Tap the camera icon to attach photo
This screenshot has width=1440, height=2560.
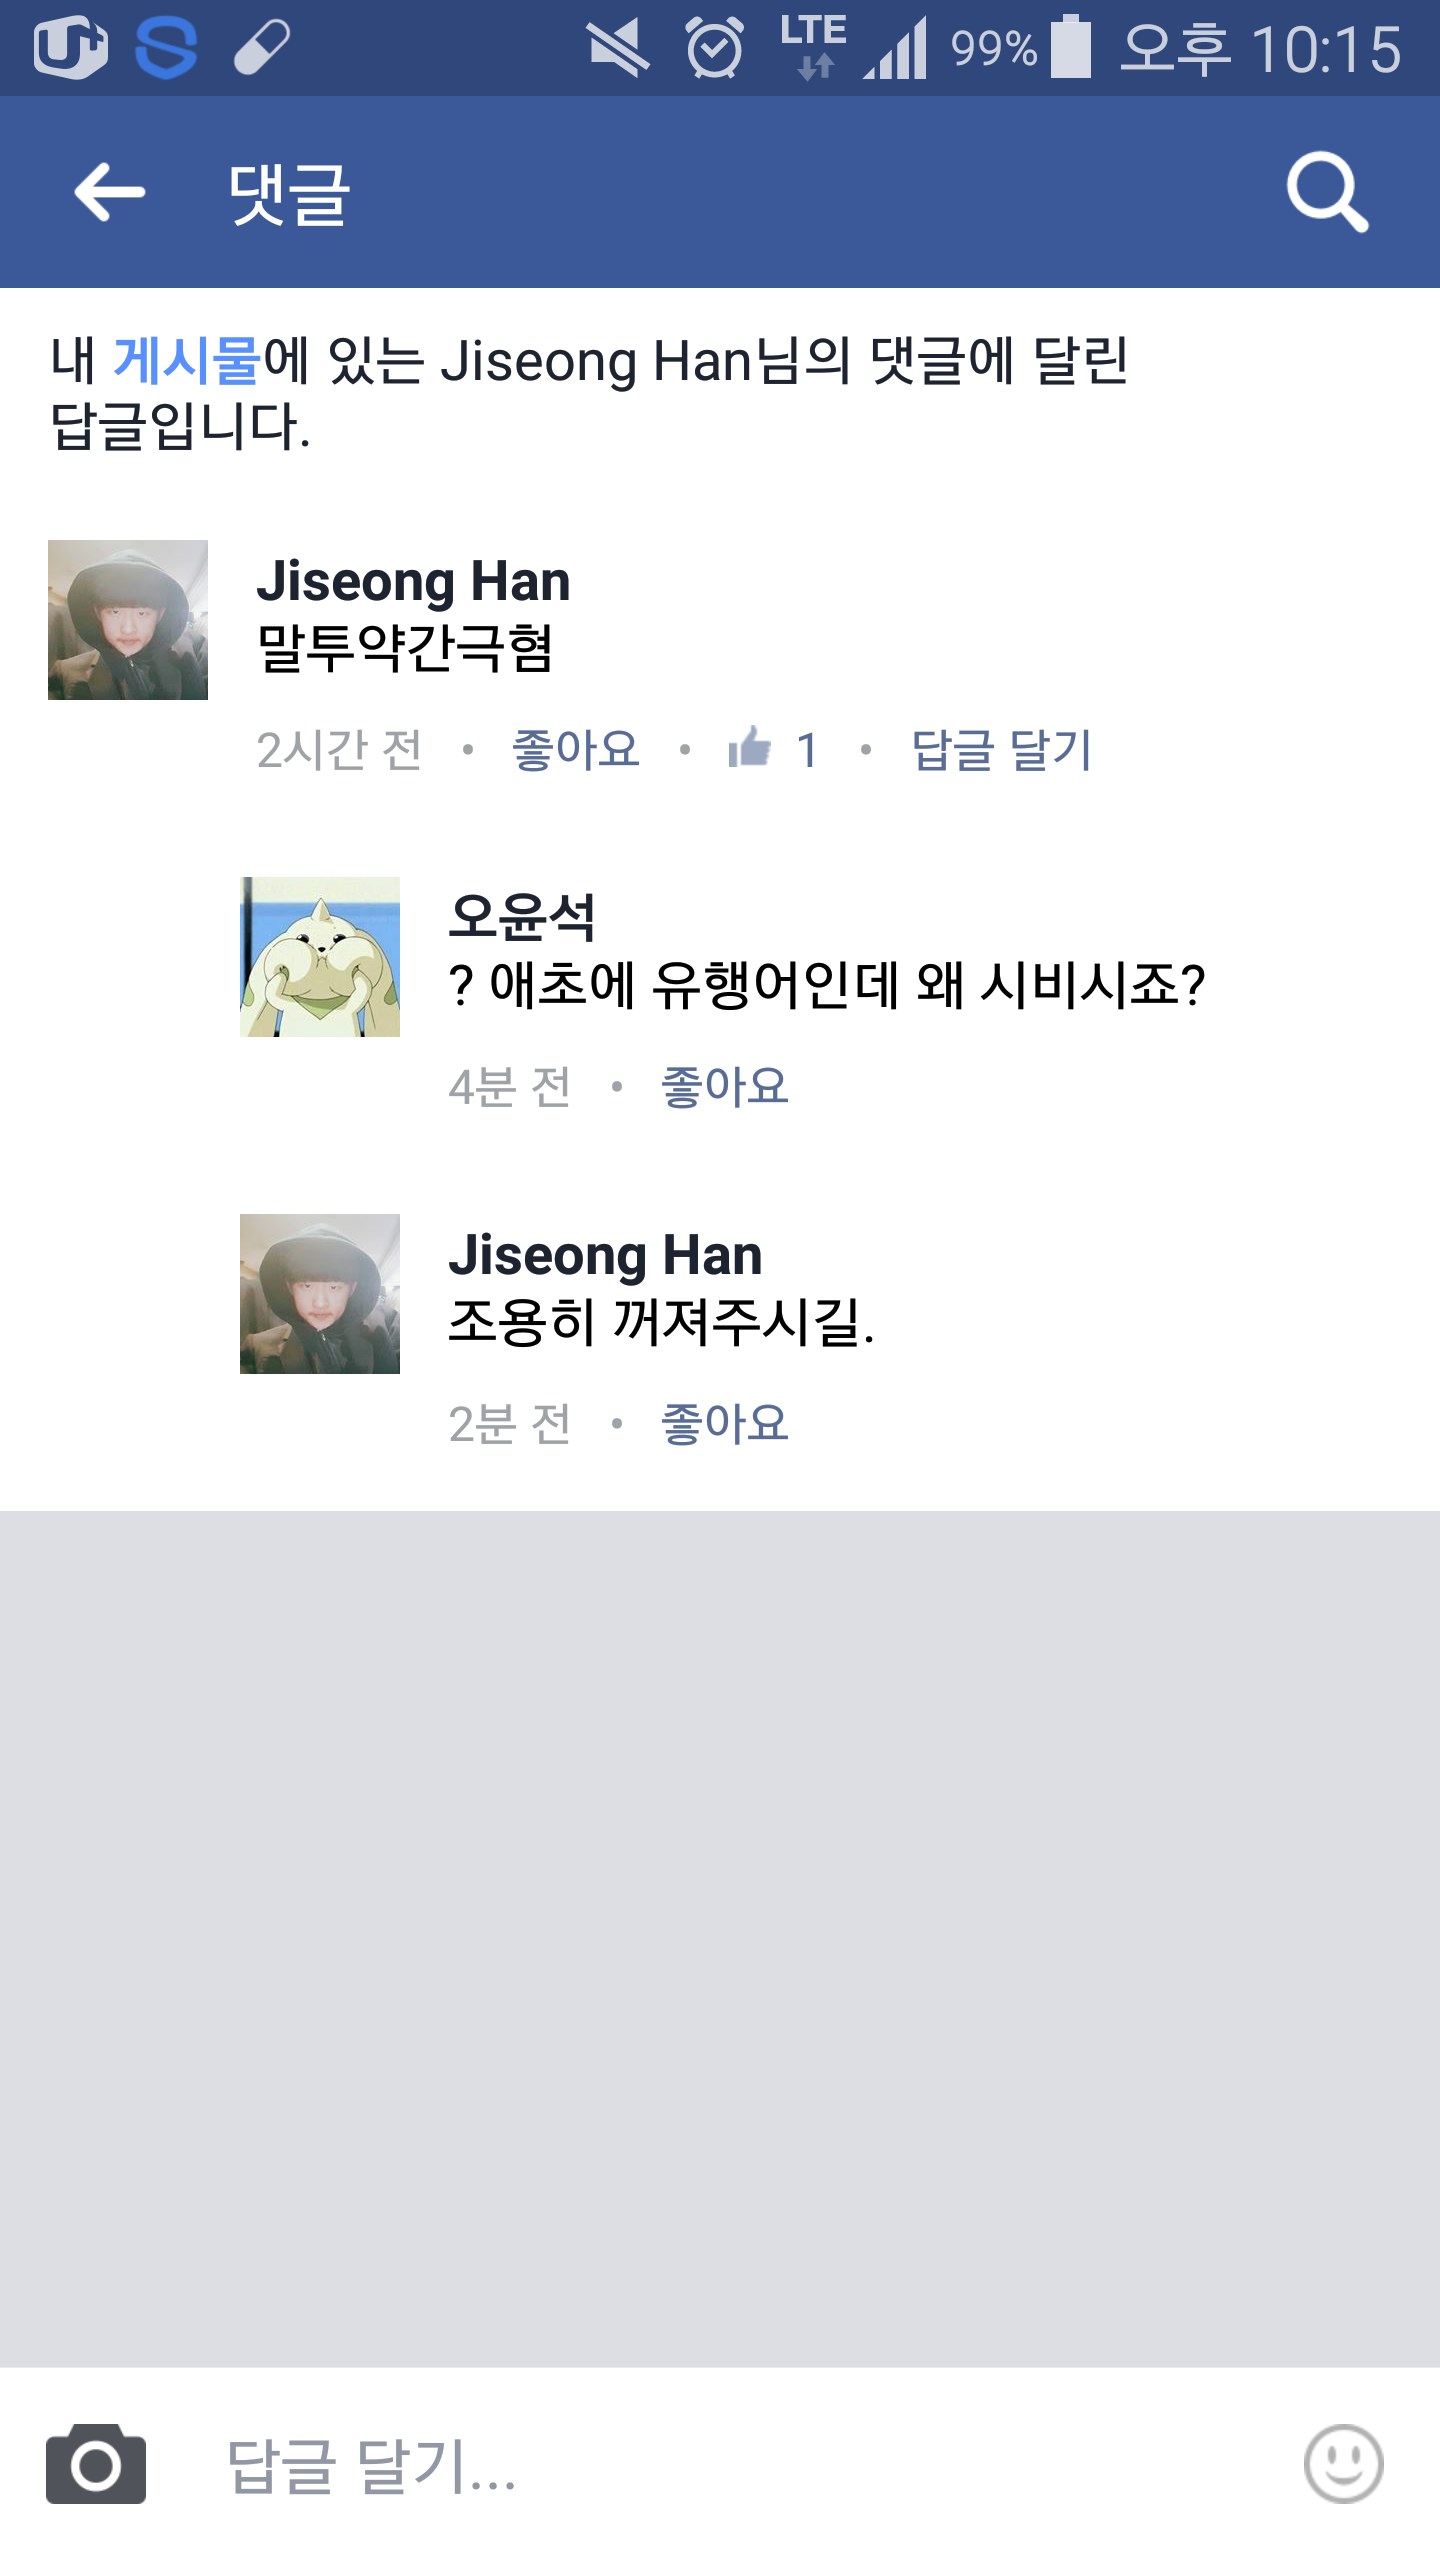(96, 2464)
